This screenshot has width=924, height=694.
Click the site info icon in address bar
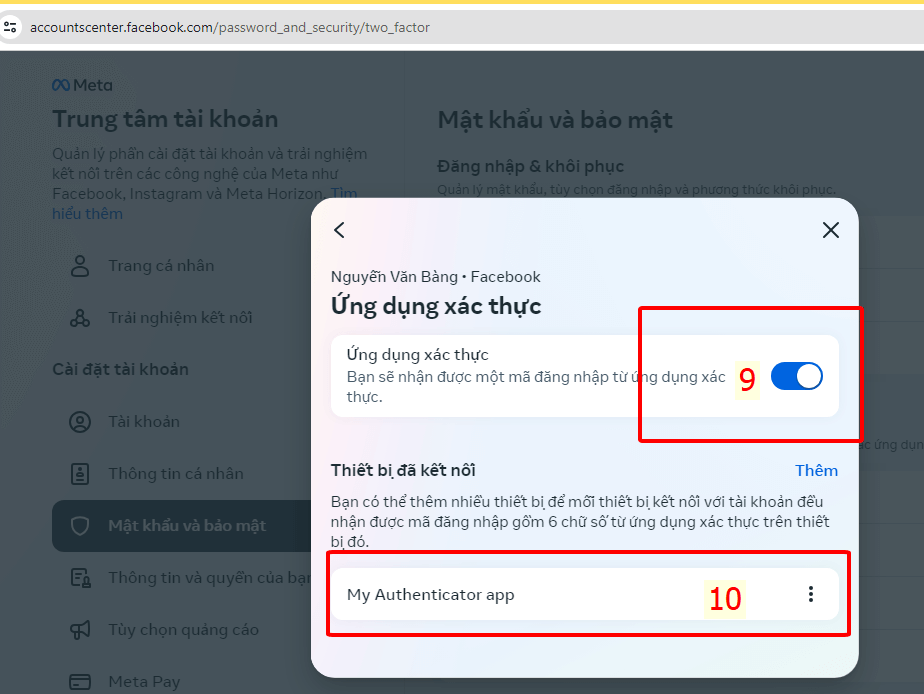click(10, 27)
